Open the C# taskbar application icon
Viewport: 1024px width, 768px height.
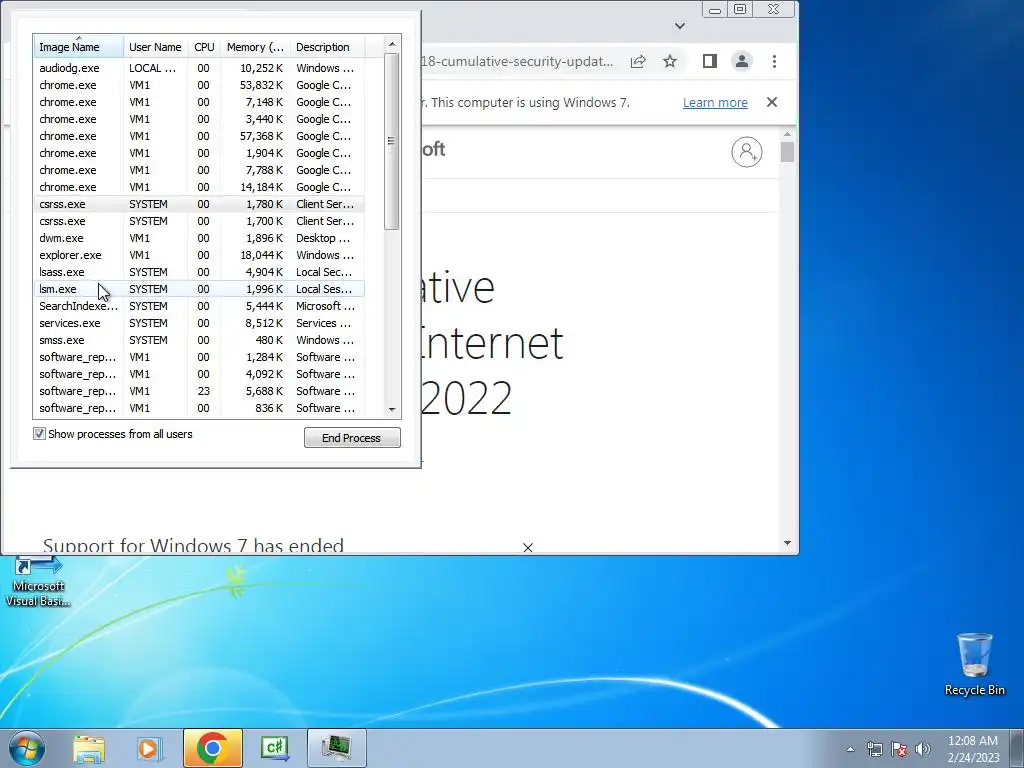[x=275, y=748]
